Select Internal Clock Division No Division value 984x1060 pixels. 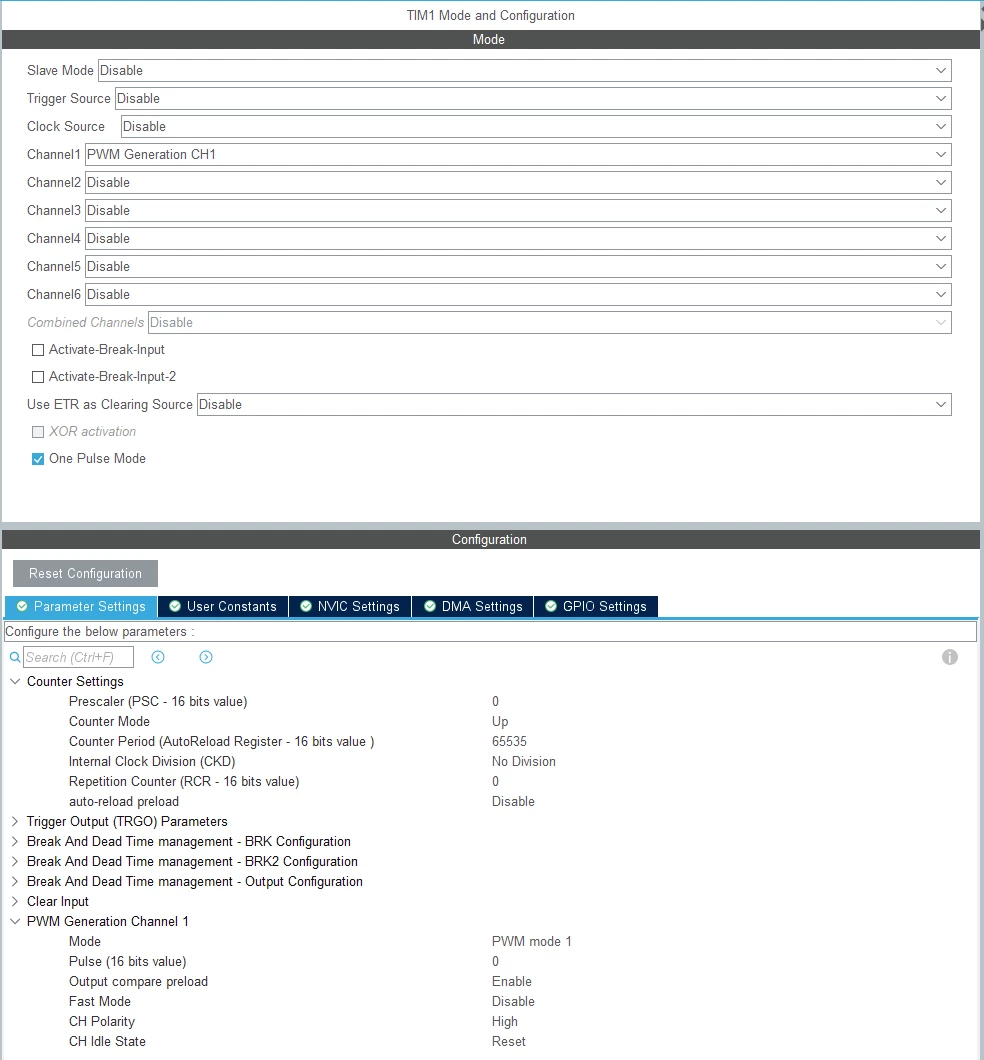click(x=524, y=762)
